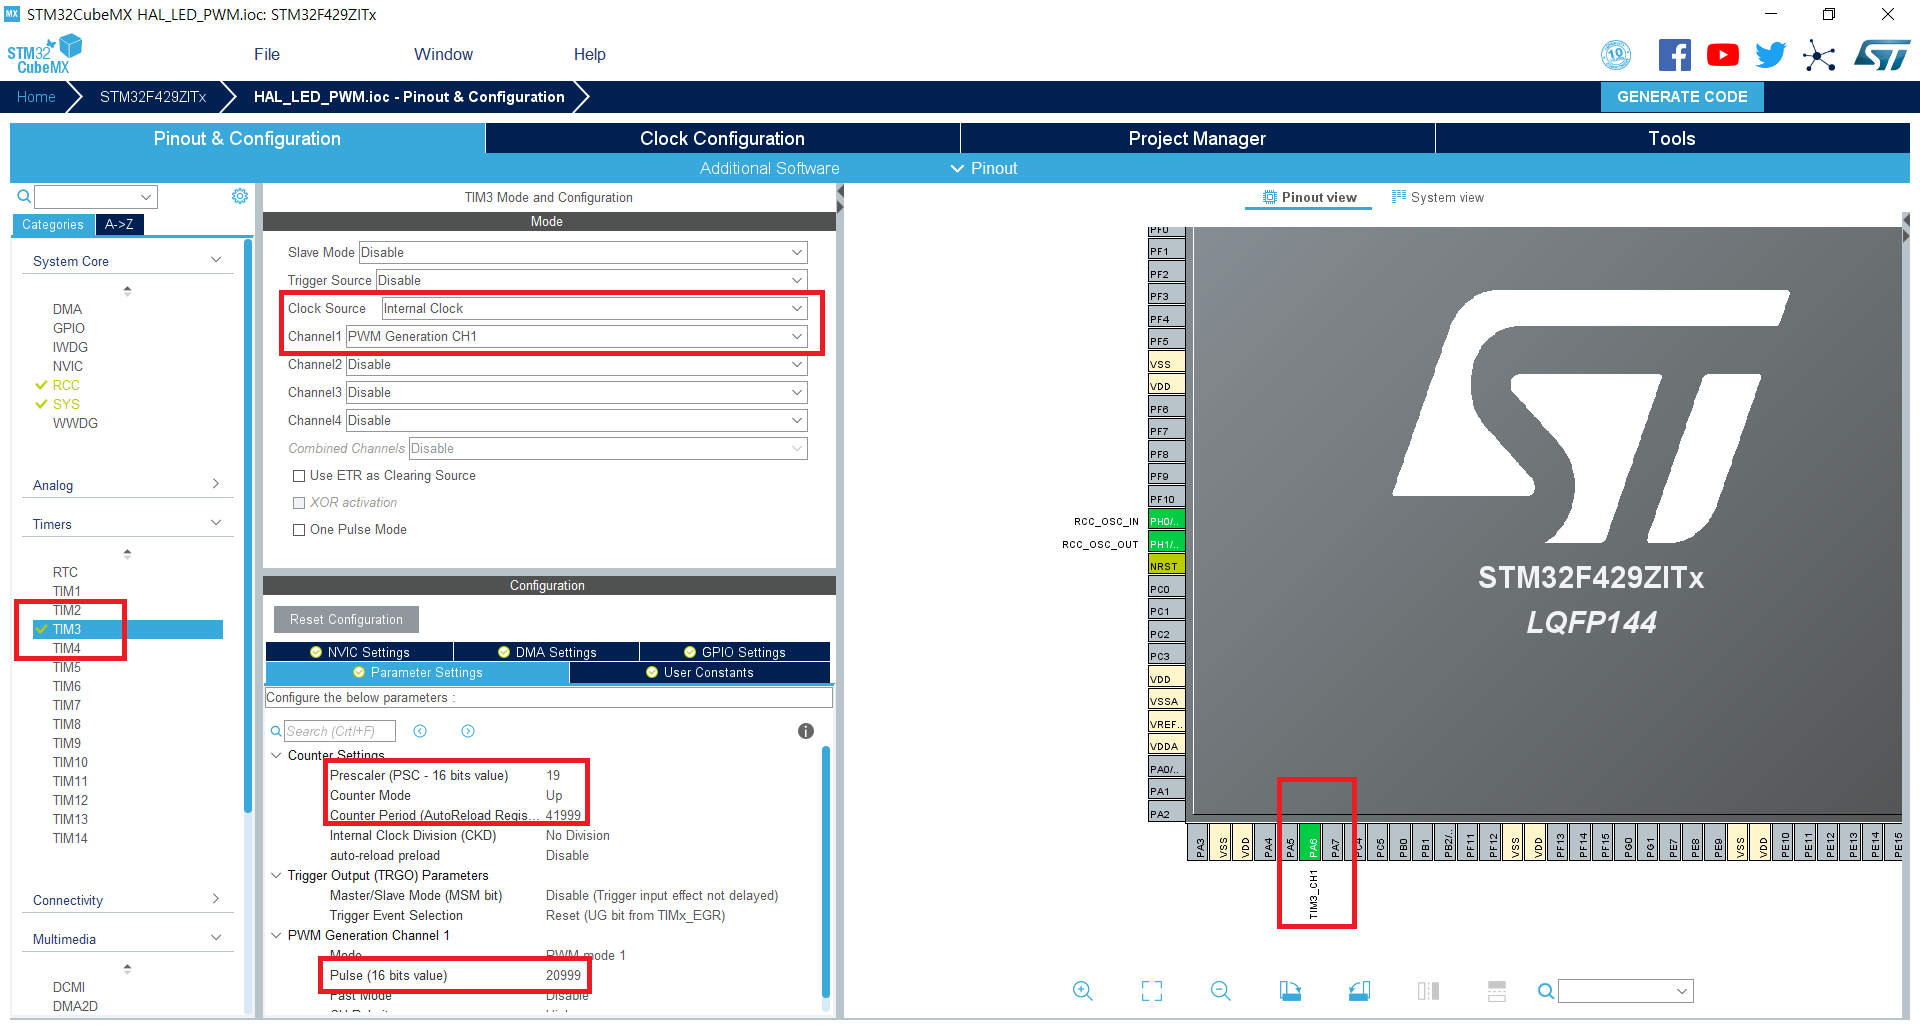Zoom out of the pinout view

tap(1220, 991)
